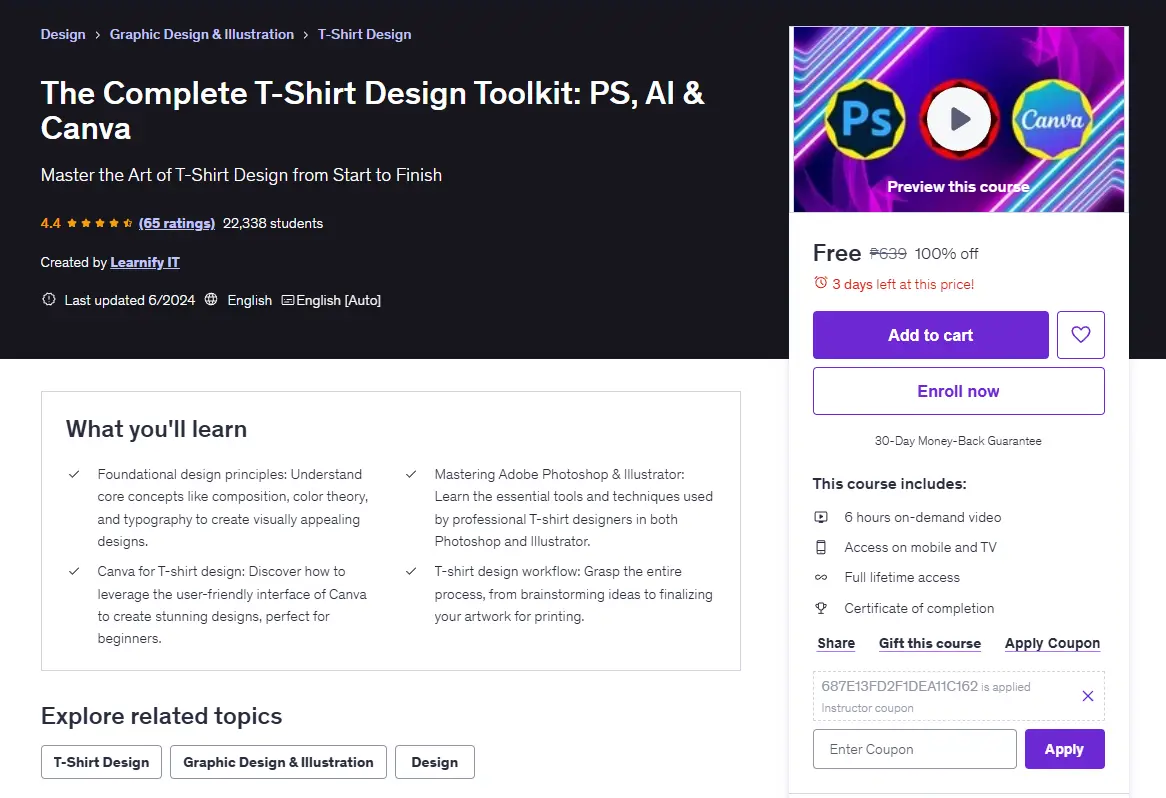Click the infinity lifetime access icon
The width and height of the screenshot is (1166, 798).
click(821, 577)
